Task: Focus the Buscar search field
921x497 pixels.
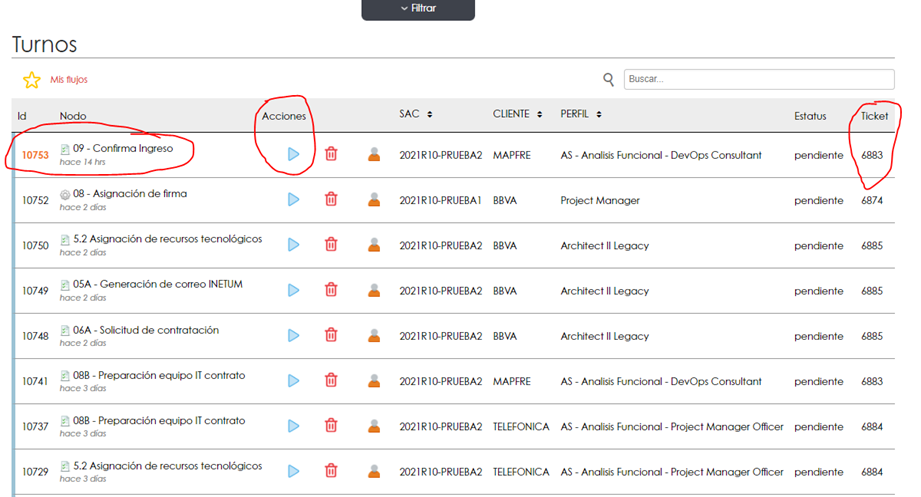Action: [x=759, y=79]
